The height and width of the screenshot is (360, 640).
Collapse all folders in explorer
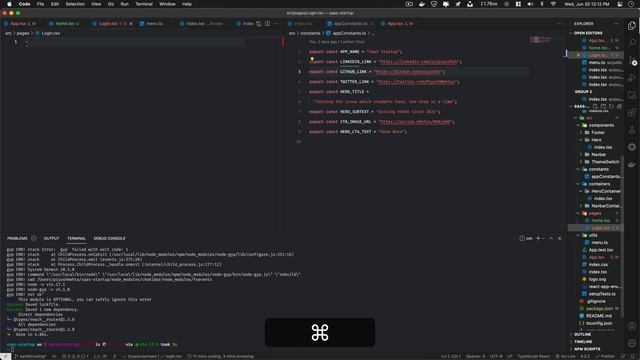(619, 107)
